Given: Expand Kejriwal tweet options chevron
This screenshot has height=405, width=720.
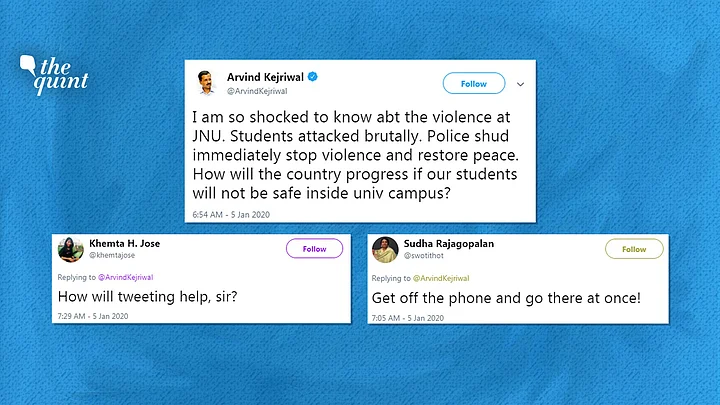Looking at the screenshot, I should (x=520, y=84).
